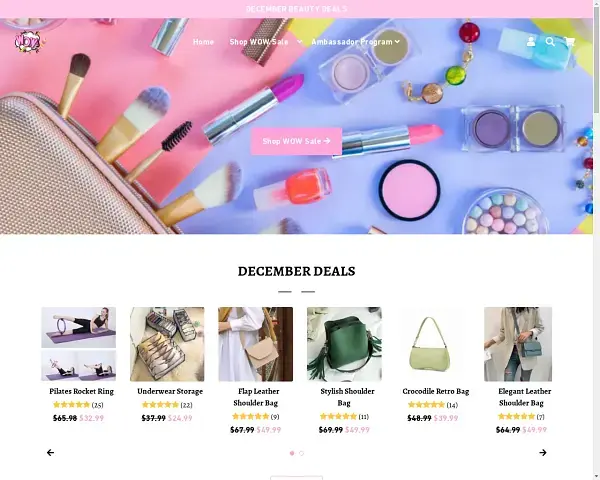The height and width of the screenshot is (480, 600).
Task: Click the WOW logo
Action: 28,42
